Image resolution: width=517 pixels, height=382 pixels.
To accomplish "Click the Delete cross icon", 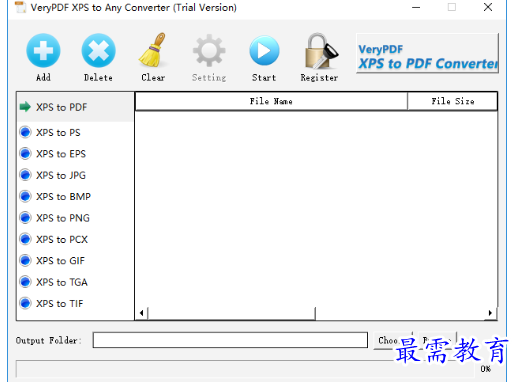I will pyautogui.click(x=98, y=51).
